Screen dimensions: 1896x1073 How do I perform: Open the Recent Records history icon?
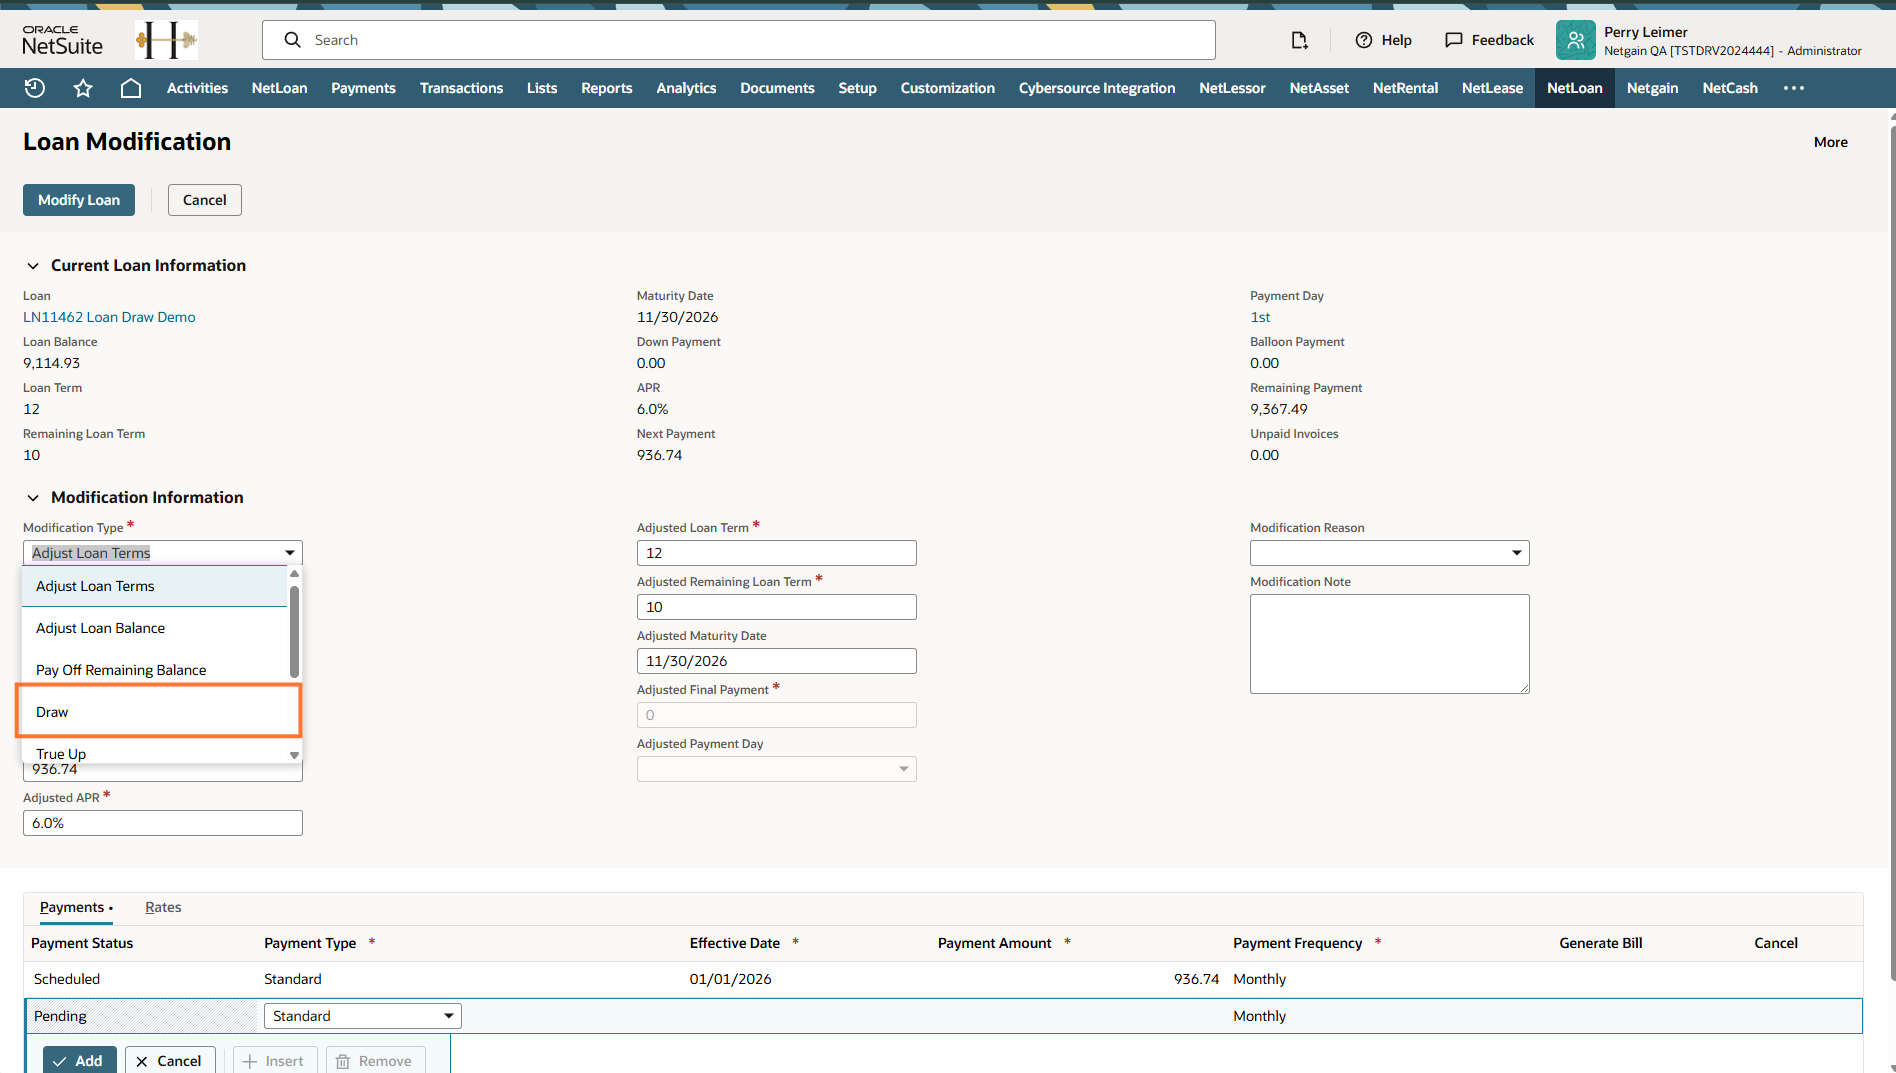click(35, 88)
